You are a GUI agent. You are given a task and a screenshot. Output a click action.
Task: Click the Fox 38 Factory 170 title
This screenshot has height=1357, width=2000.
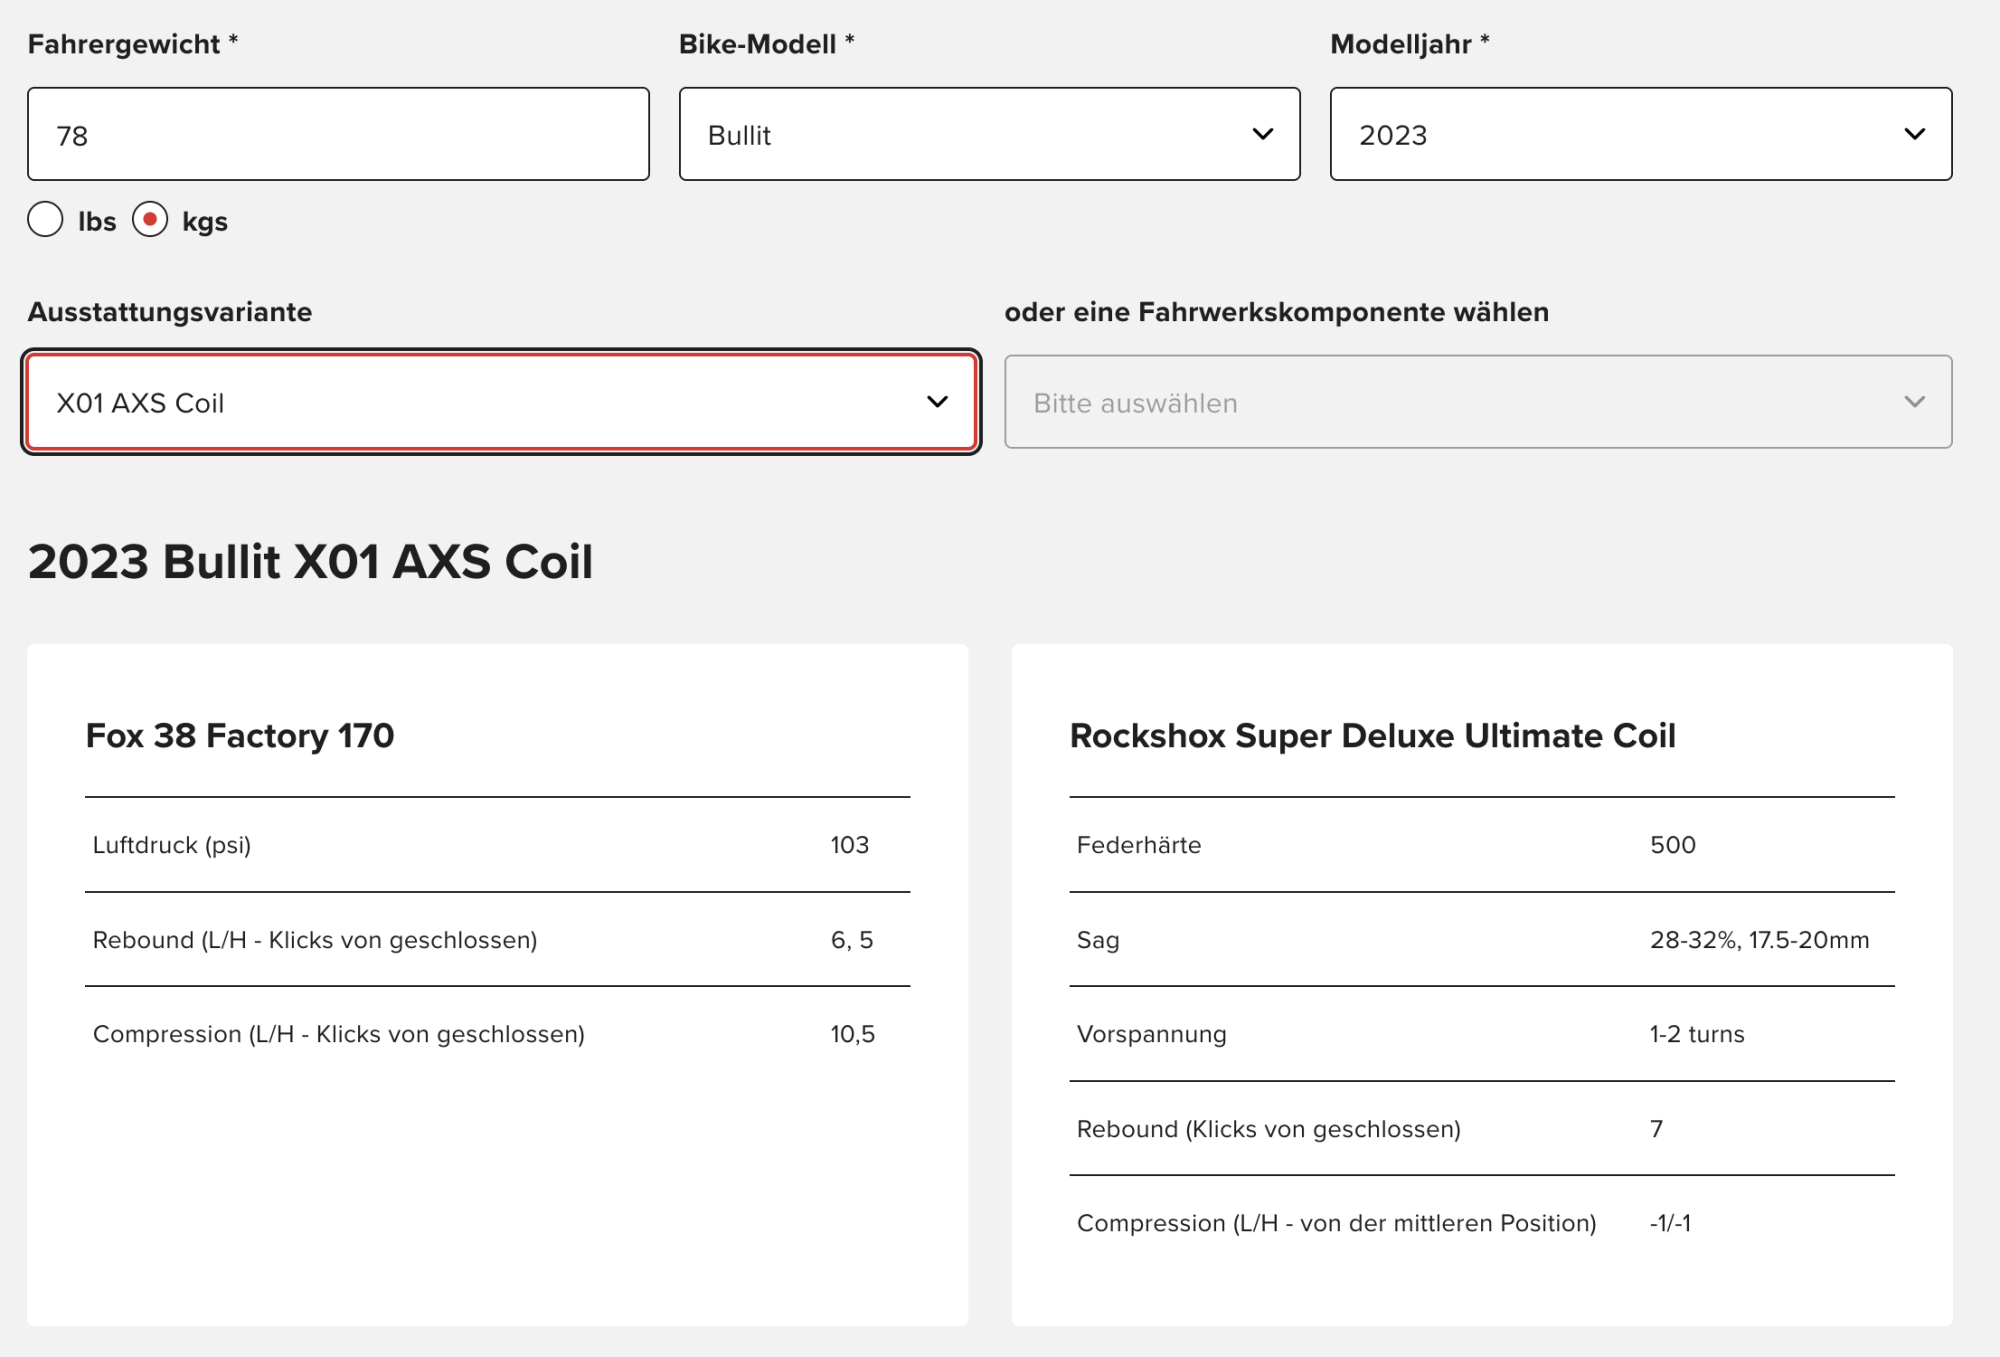pyautogui.click(x=240, y=736)
